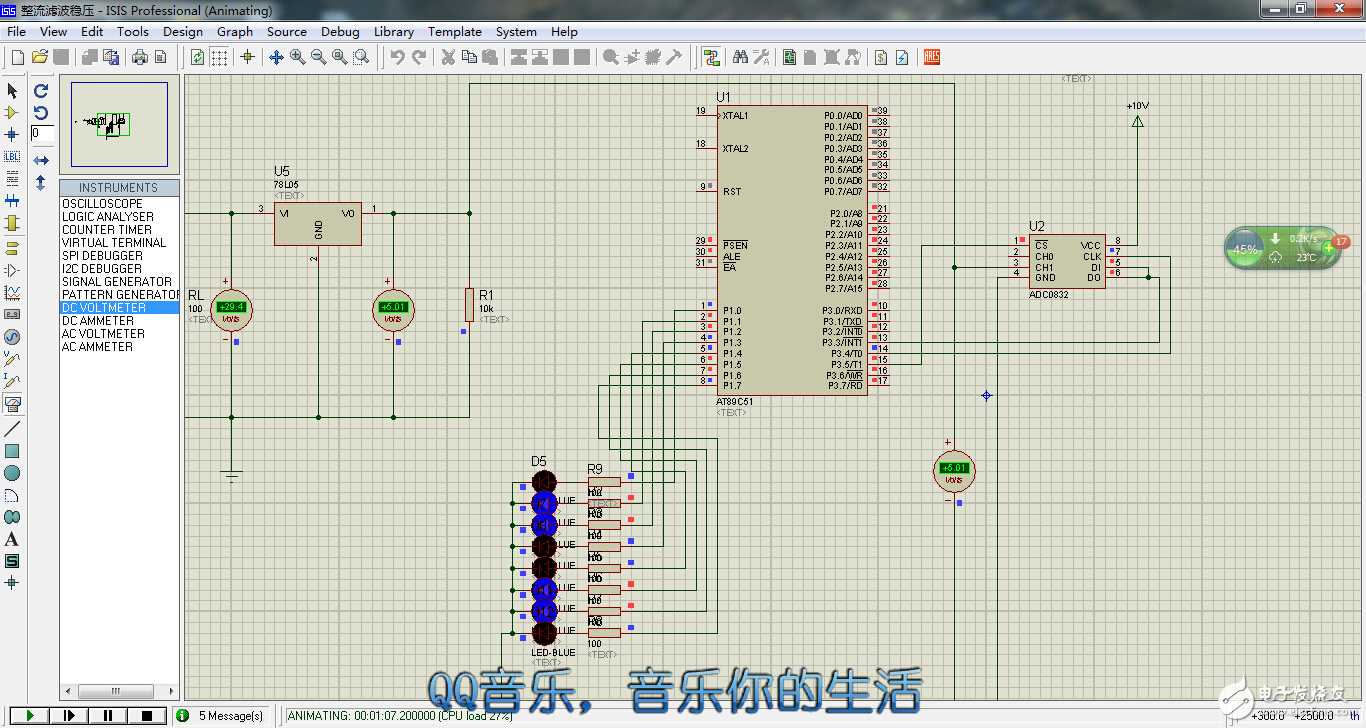Viewport: 1366px width, 728px height.
Task: Open the Design menu
Action: (182, 31)
